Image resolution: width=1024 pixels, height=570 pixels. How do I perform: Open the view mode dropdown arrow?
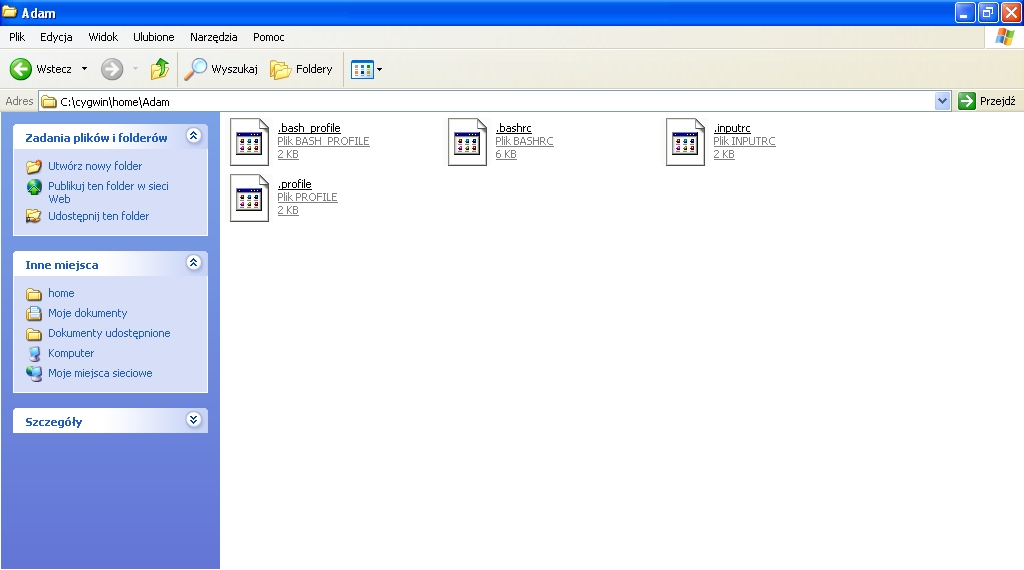tap(379, 69)
